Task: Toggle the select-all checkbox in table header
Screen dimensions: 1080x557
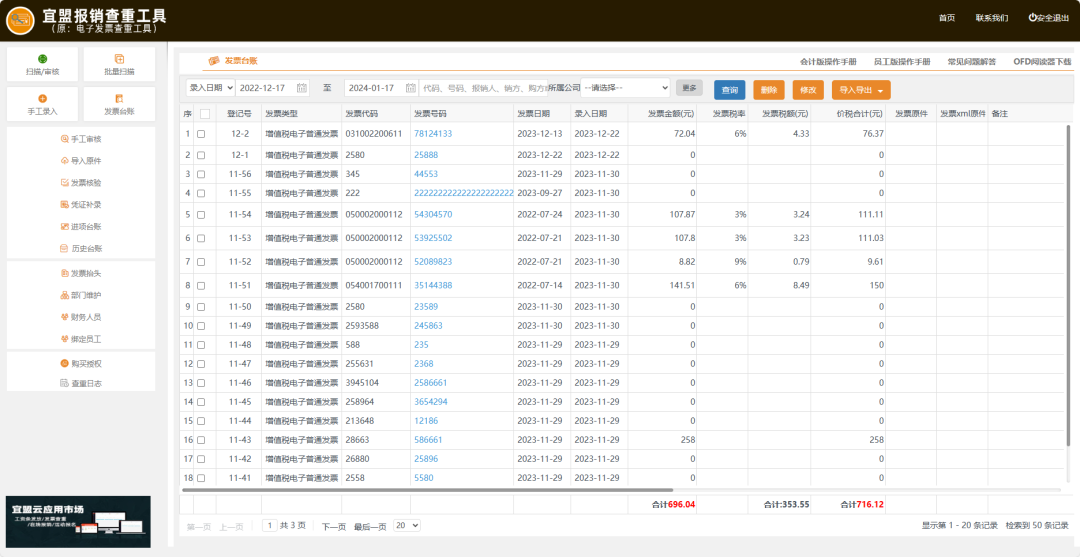Action: [x=205, y=114]
